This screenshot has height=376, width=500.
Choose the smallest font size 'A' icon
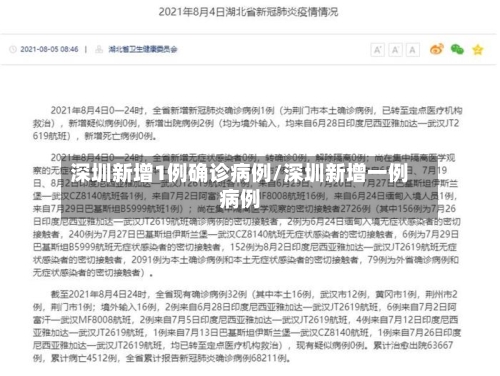click(x=413, y=50)
